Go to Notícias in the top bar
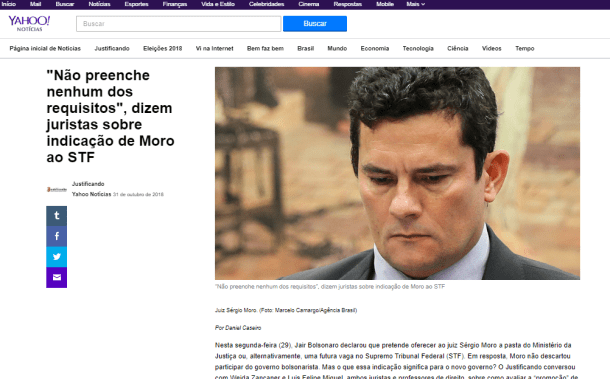The image size is (610, 379). (x=99, y=4)
